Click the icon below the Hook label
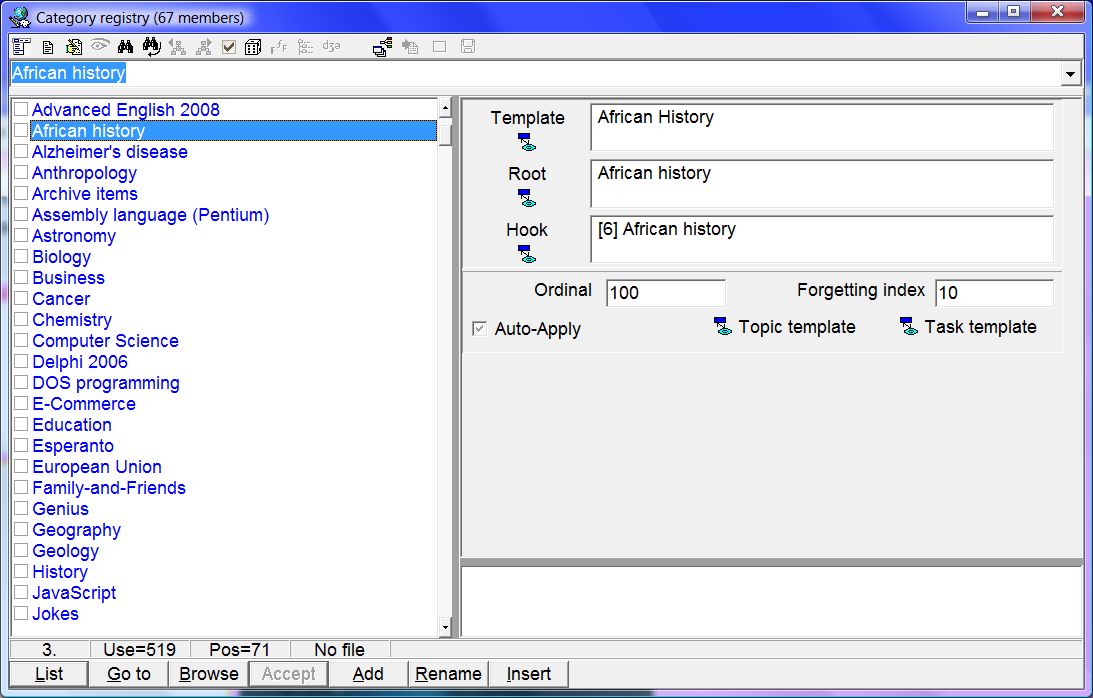Image resolution: width=1093 pixels, height=698 pixels. tap(527, 254)
